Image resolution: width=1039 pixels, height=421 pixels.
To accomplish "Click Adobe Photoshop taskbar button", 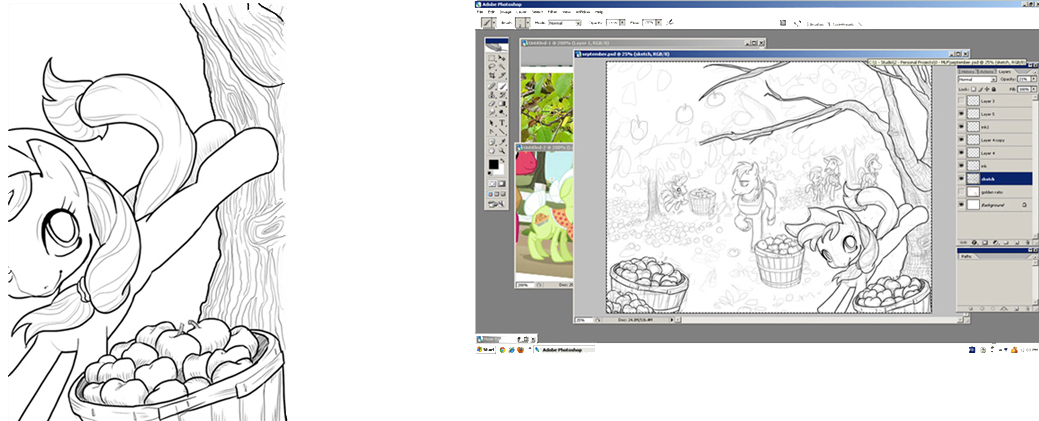I will click(564, 350).
